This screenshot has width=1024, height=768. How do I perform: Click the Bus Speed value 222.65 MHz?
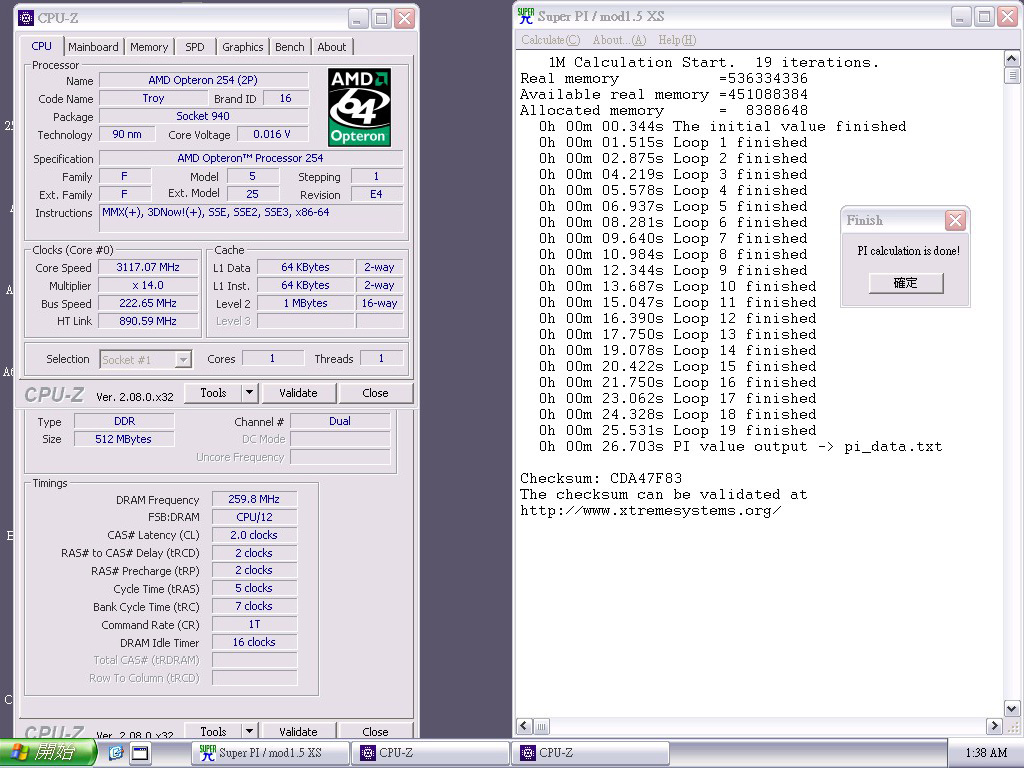[148, 303]
